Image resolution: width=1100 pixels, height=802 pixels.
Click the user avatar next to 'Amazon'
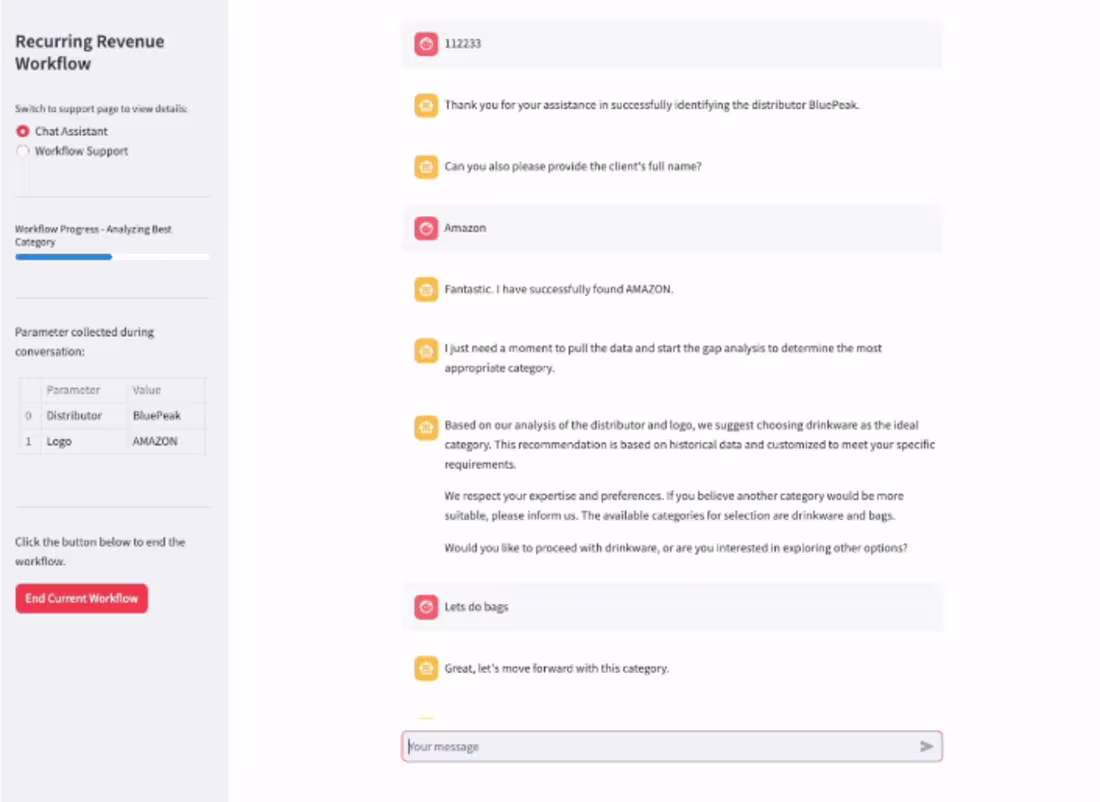[425, 228]
